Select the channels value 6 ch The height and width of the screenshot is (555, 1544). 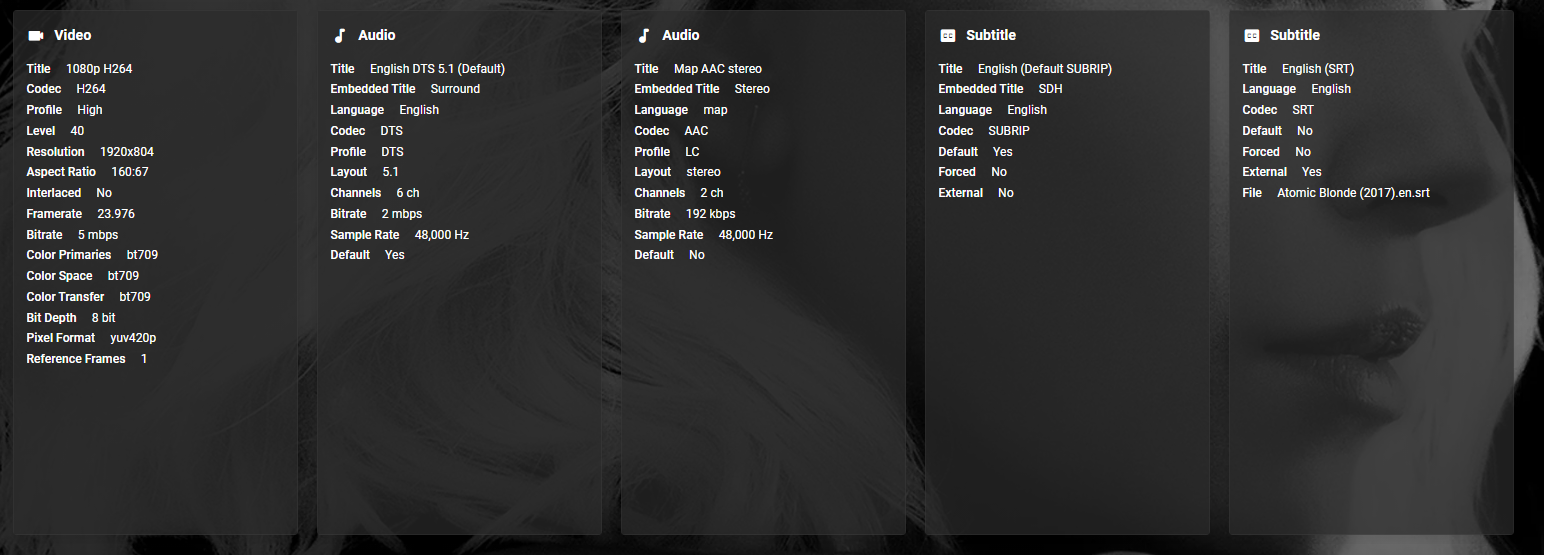(408, 193)
